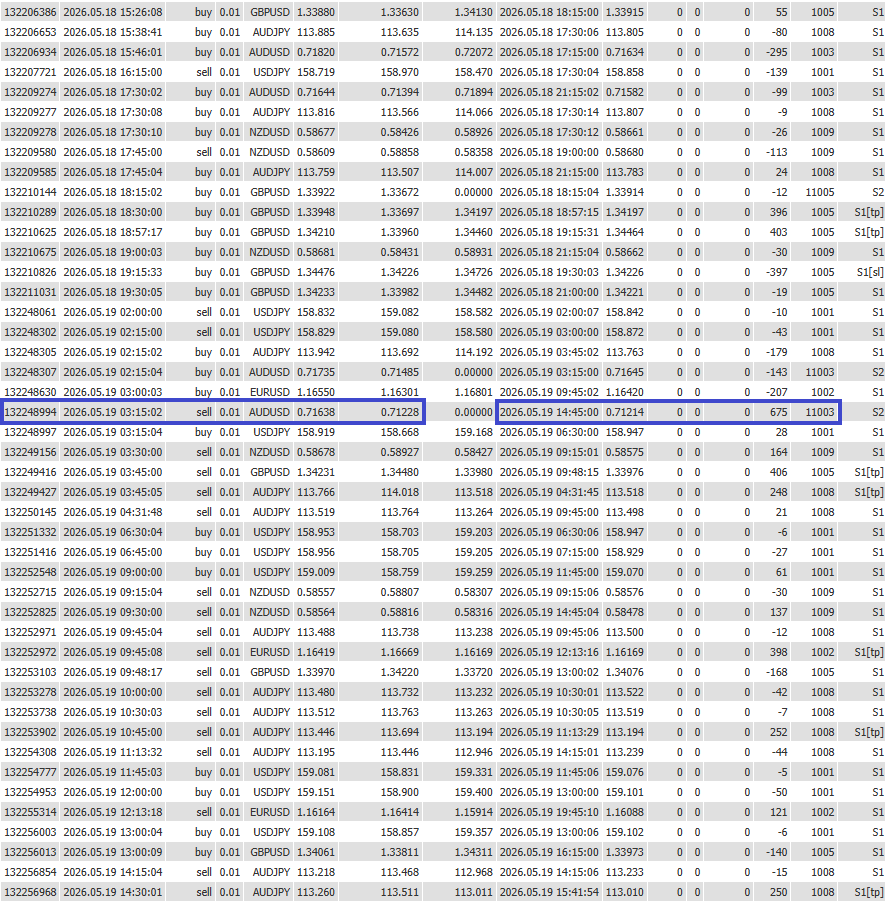Click close price 1.34464
885x901 pixels.
click(x=625, y=232)
